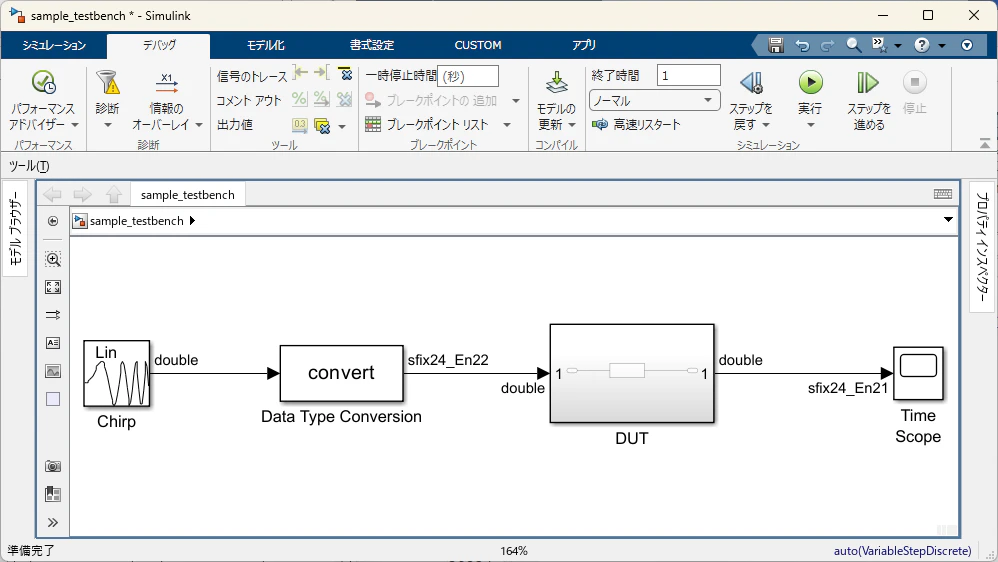Screen dimensions: 998x562
Task: Step the simulation forward
Action: pos(868,83)
